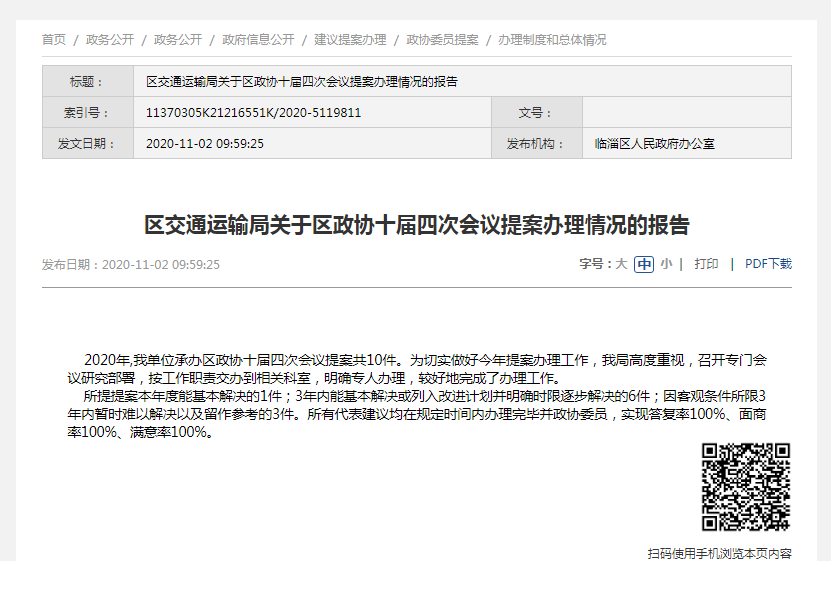Click the index number 11370305K21216551K/2020-5119811
This screenshot has height=591, width=831.
tap(253, 113)
